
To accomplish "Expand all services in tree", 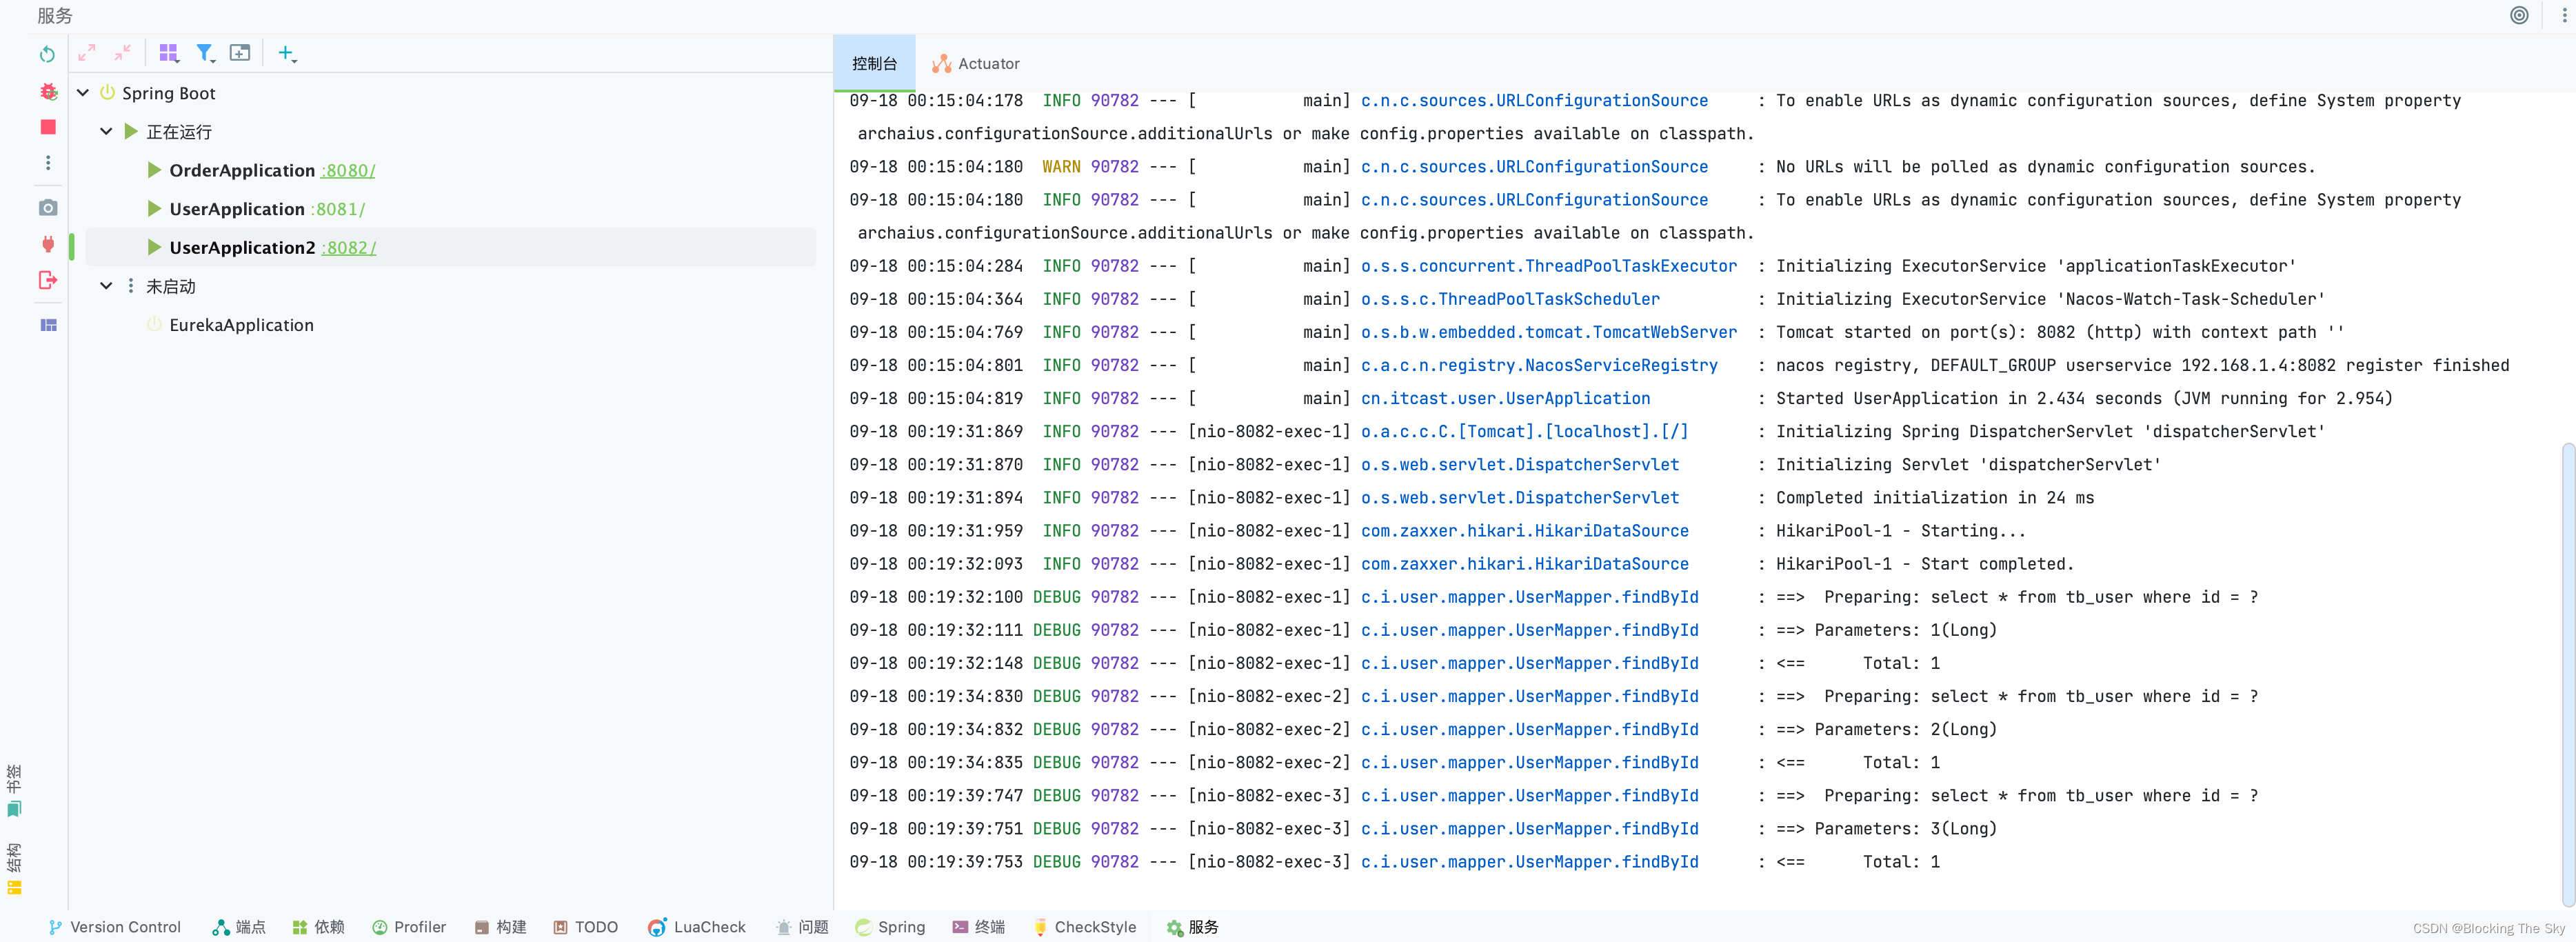I will point(87,53).
